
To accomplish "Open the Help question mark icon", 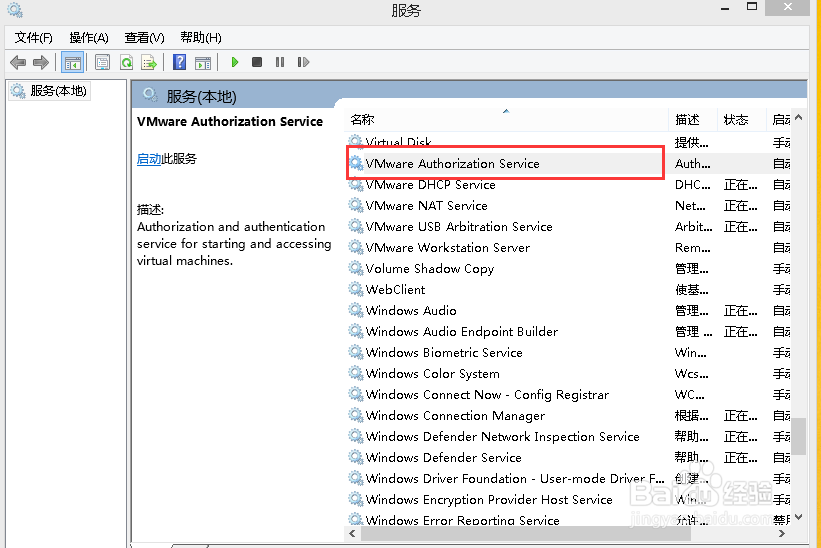I will pos(179,62).
